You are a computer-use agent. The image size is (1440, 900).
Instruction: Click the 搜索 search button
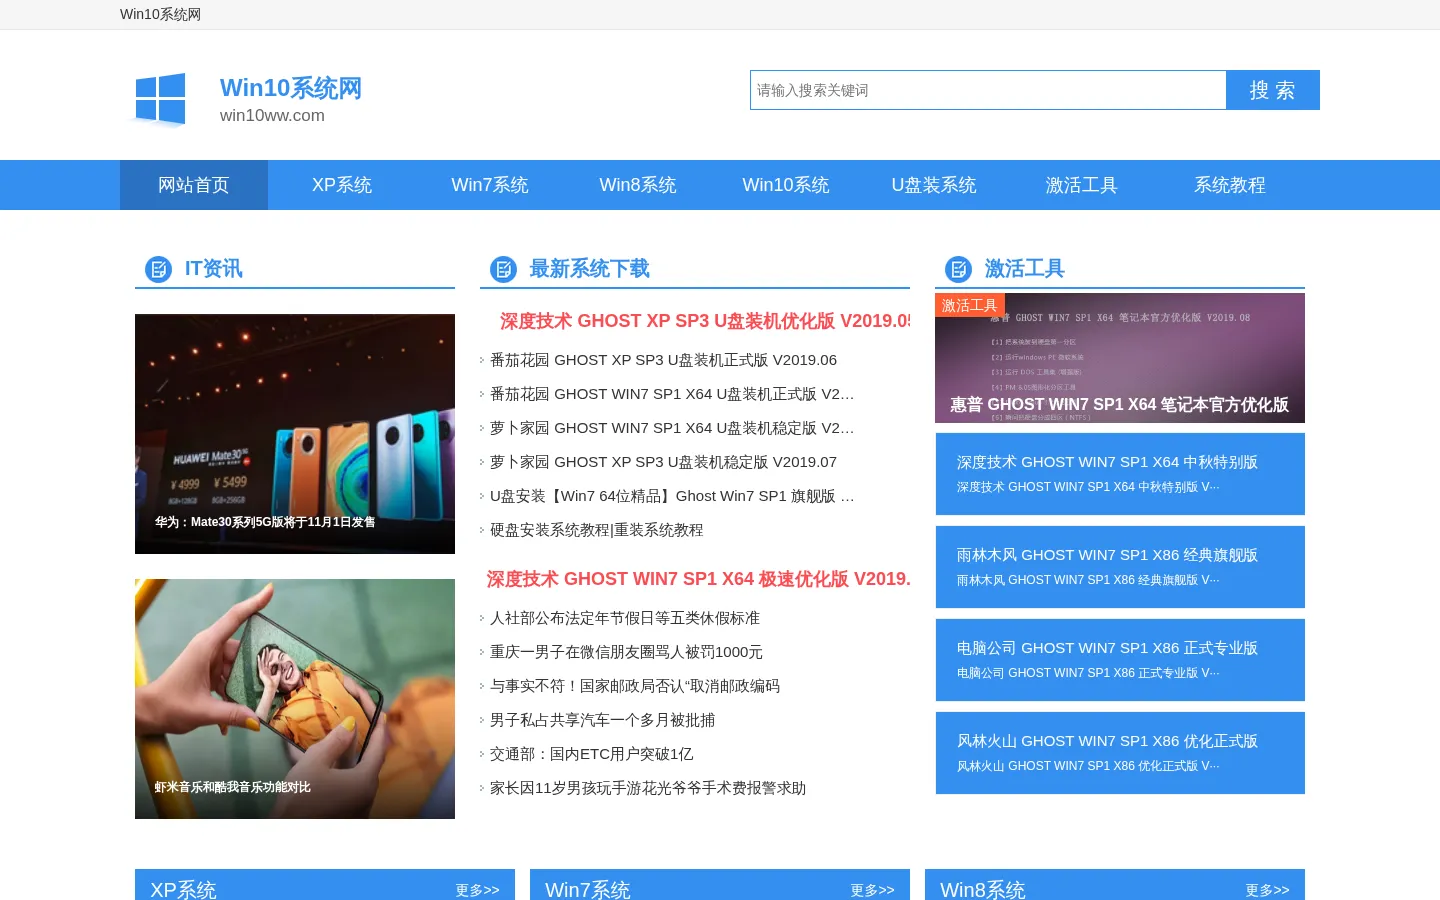(x=1273, y=90)
